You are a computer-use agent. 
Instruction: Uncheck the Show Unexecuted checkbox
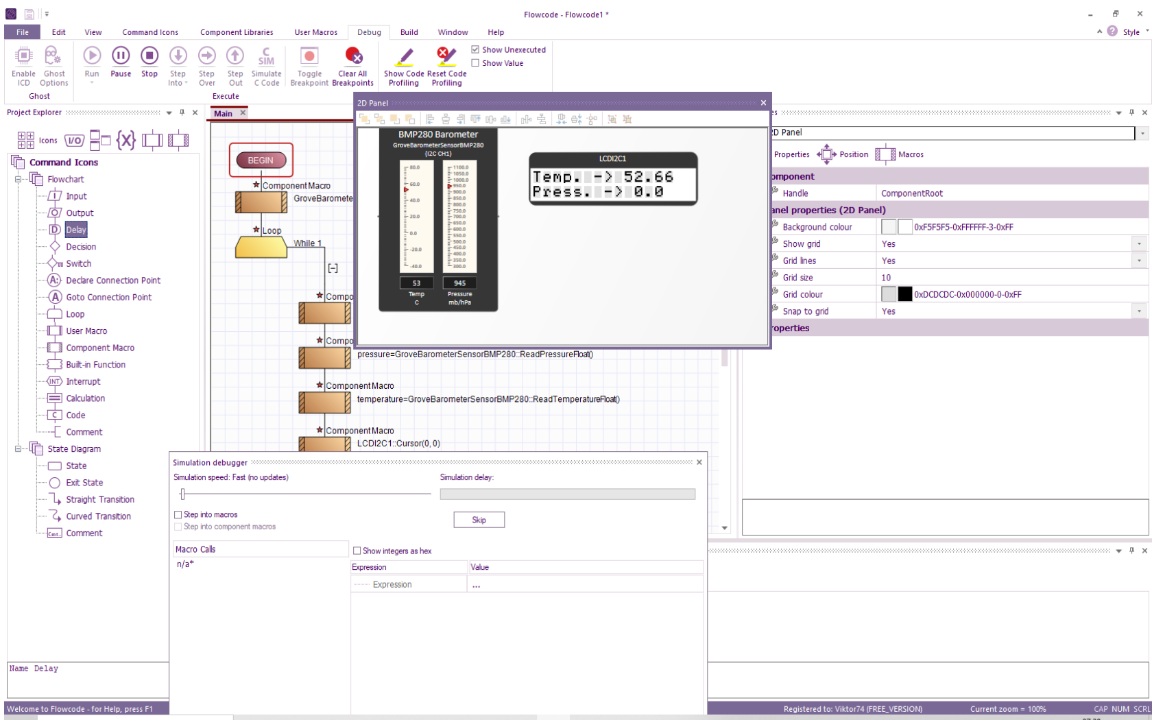click(x=475, y=50)
